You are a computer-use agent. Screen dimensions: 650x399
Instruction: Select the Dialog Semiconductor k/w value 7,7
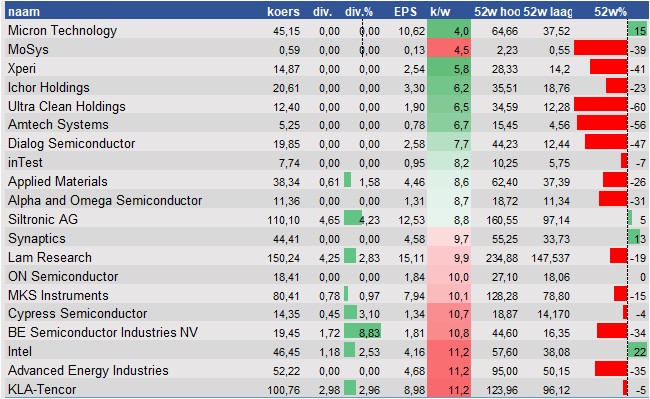click(x=461, y=144)
